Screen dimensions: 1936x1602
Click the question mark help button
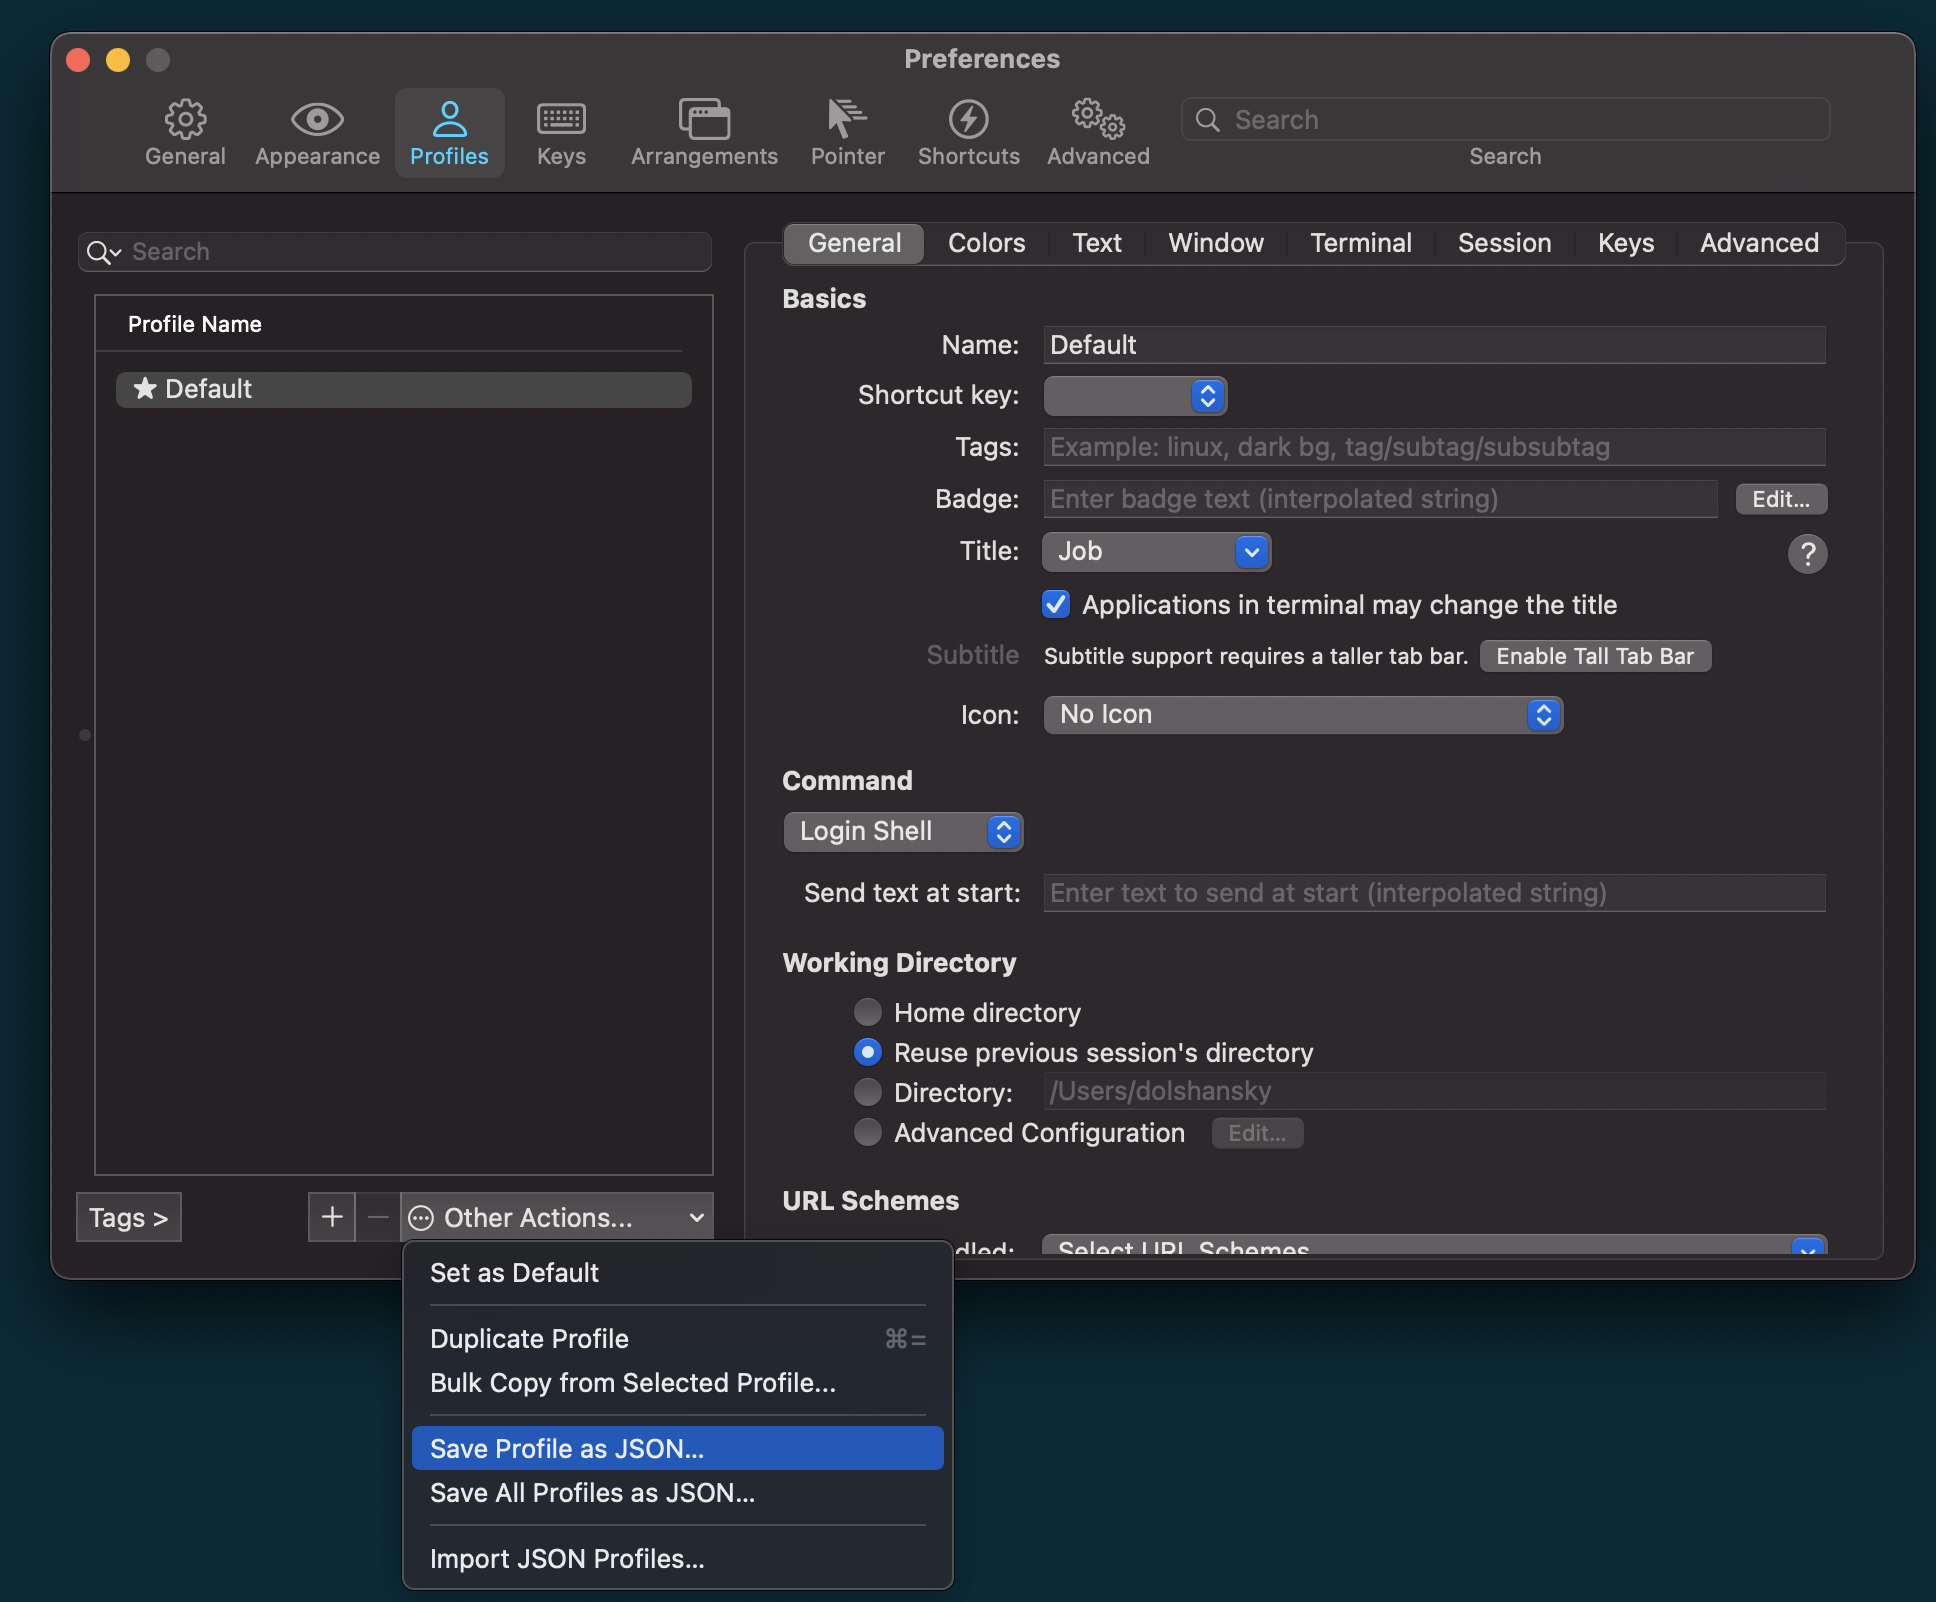(1806, 553)
